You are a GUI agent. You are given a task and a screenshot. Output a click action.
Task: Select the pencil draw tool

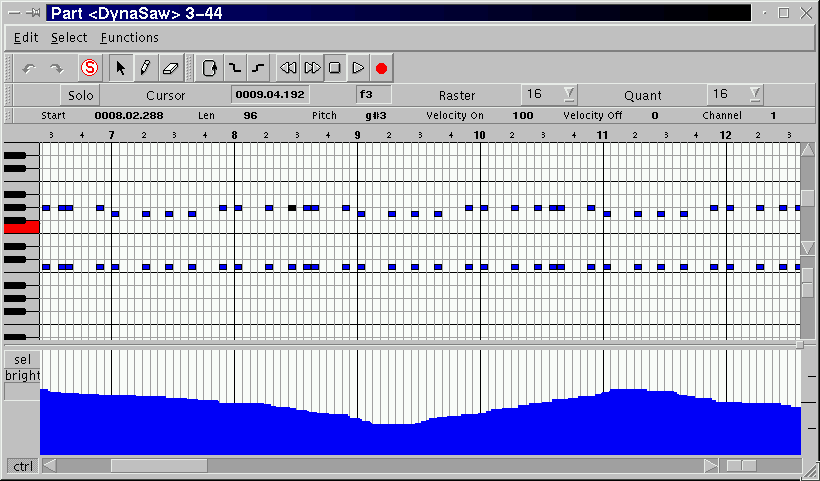pyautogui.click(x=145, y=68)
